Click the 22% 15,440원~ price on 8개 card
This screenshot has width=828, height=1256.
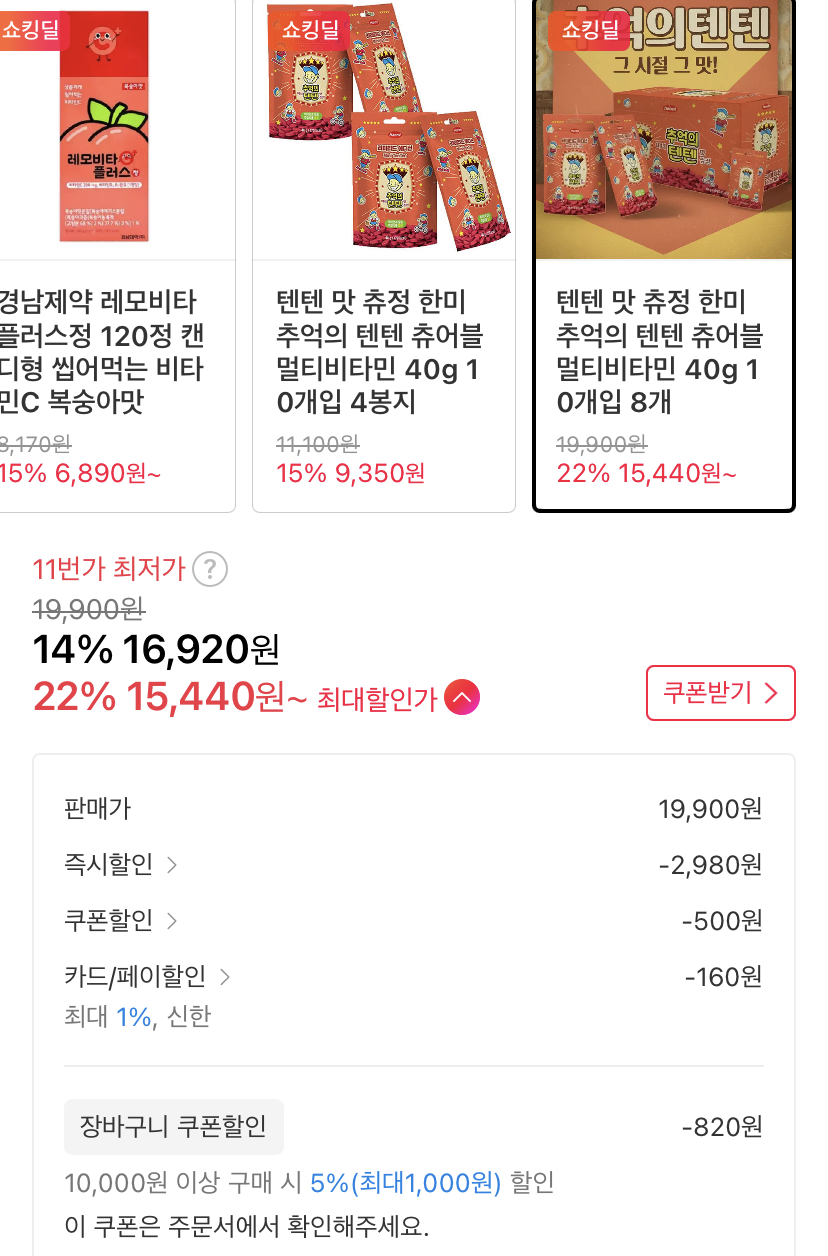(645, 472)
